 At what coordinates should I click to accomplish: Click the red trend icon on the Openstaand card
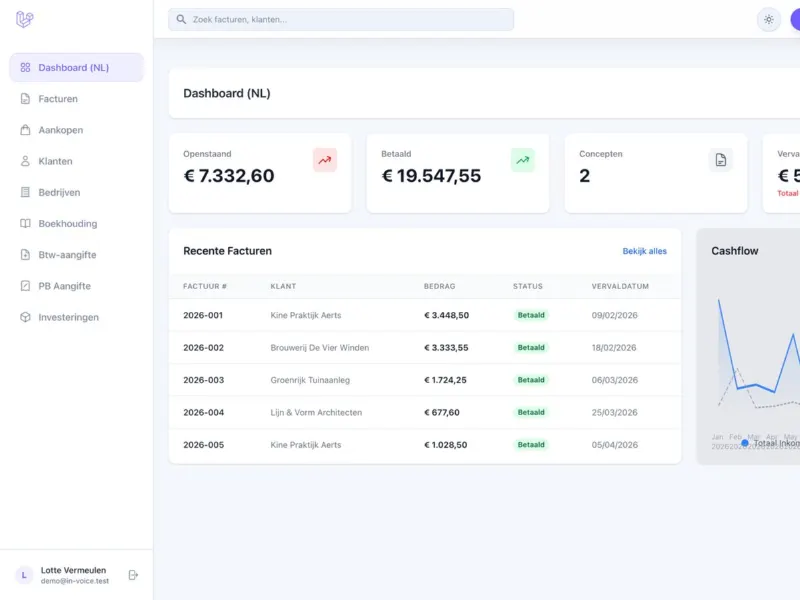point(325,160)
